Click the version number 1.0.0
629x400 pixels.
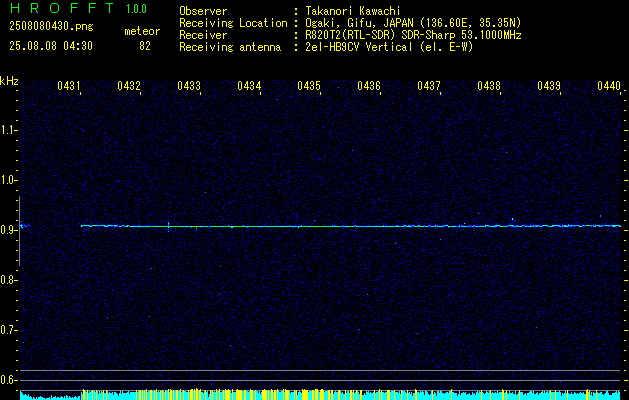tap(136, 9)
